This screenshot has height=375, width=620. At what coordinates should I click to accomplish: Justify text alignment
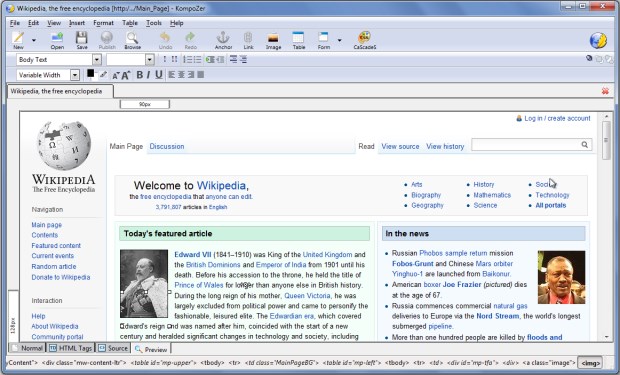[200, 75]
